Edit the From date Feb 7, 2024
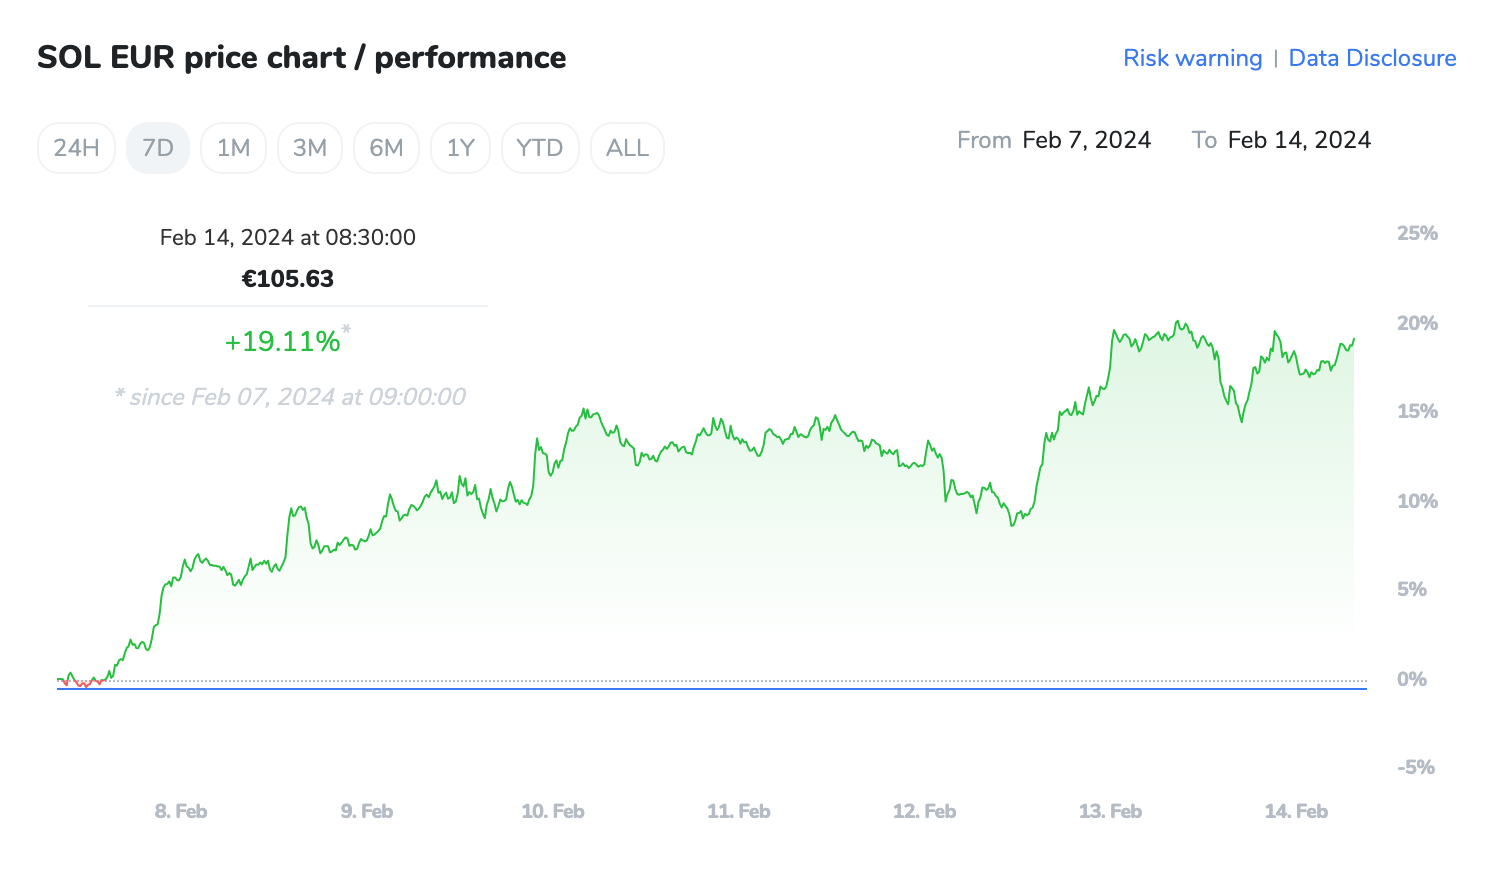Viewport: 1490px width, 886px height. tap(1086, 140)
